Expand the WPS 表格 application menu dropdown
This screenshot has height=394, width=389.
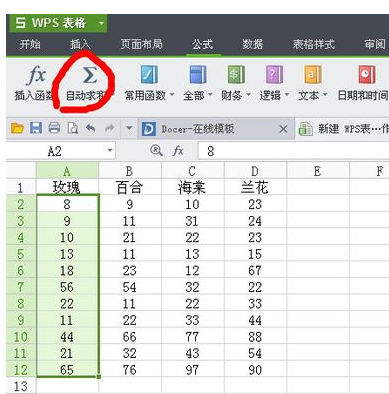click(101, 23)
